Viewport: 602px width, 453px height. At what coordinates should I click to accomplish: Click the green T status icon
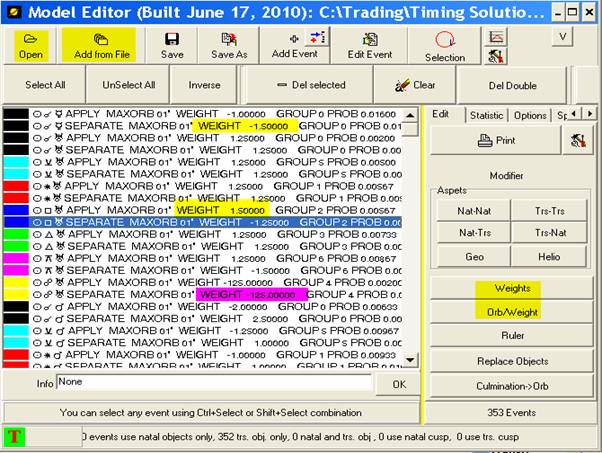pyautogui.click(x=15, y=437)
